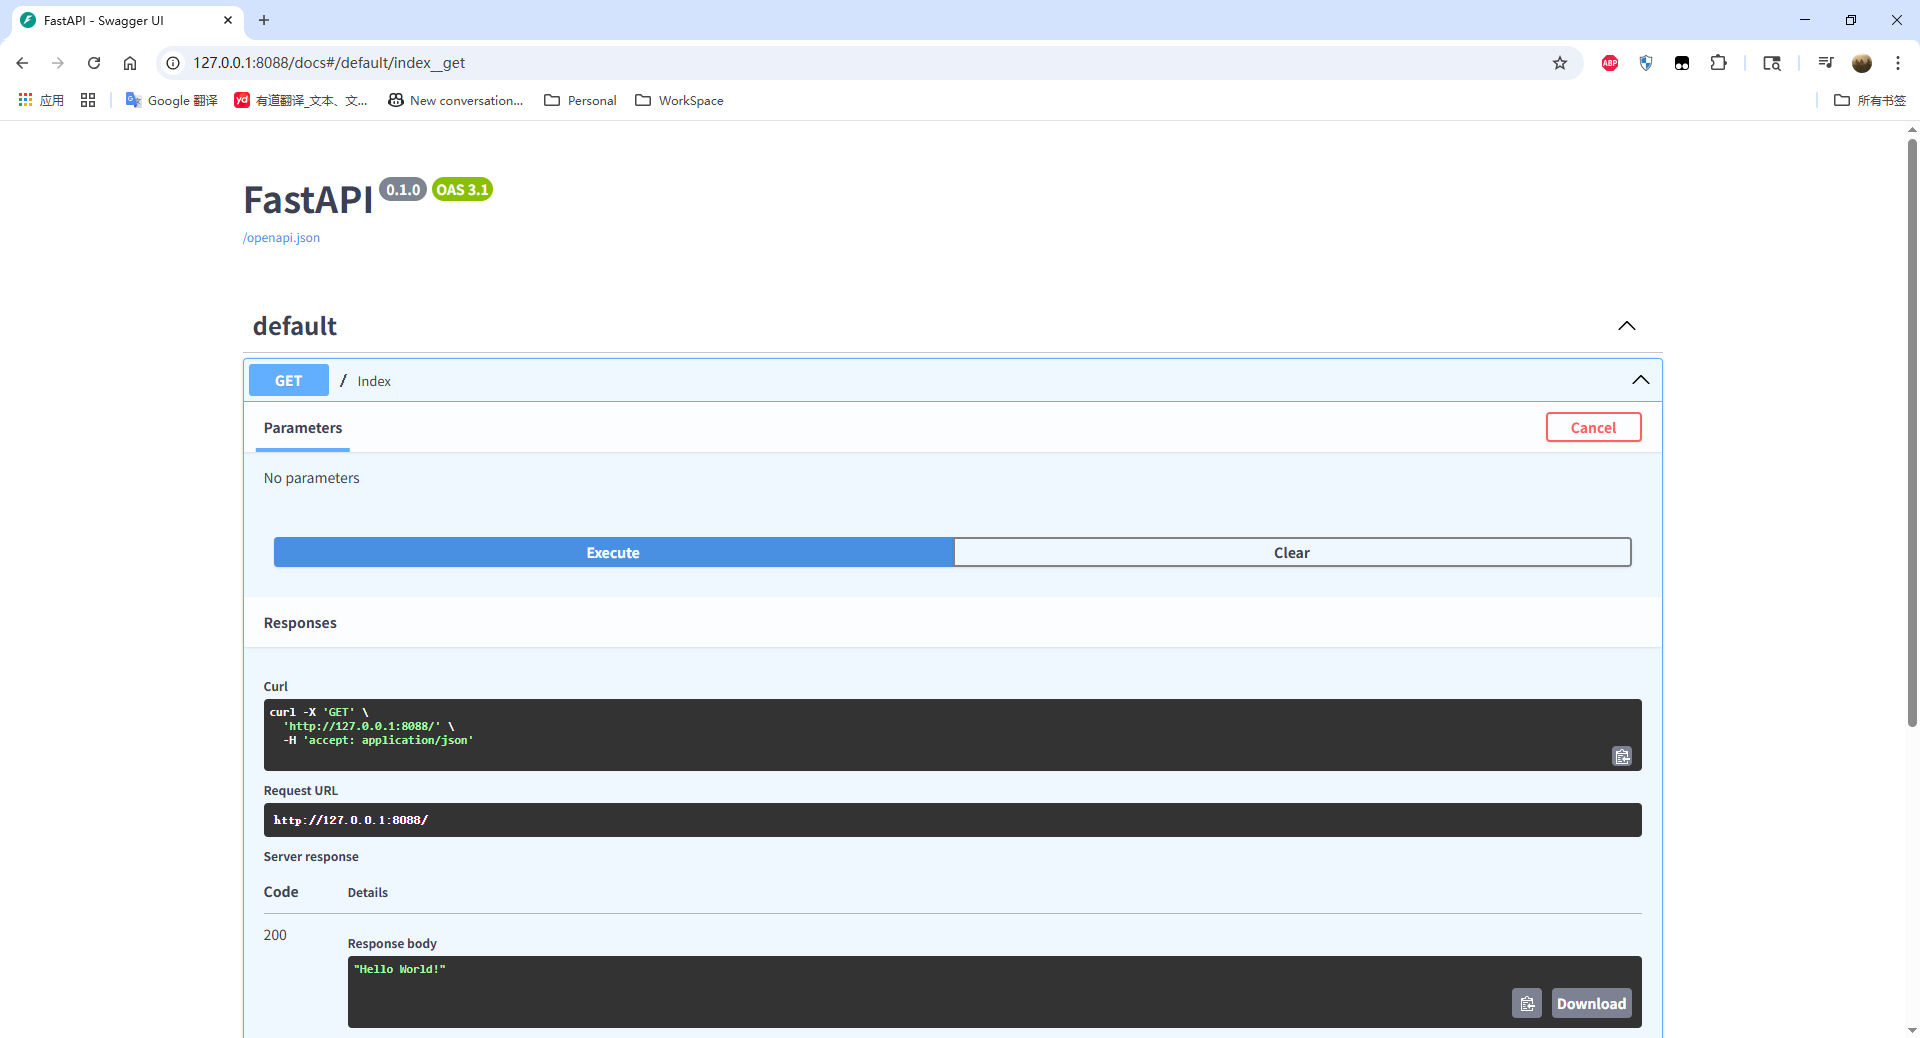
Task: Click the page vertical scrollbar thumb
Action: 1912,433
